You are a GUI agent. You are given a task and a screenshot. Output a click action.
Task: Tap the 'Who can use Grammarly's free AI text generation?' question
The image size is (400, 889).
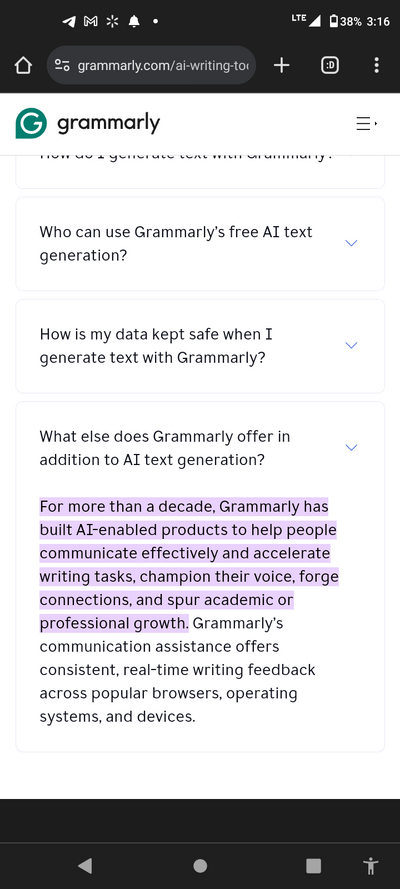pos(176,244)
